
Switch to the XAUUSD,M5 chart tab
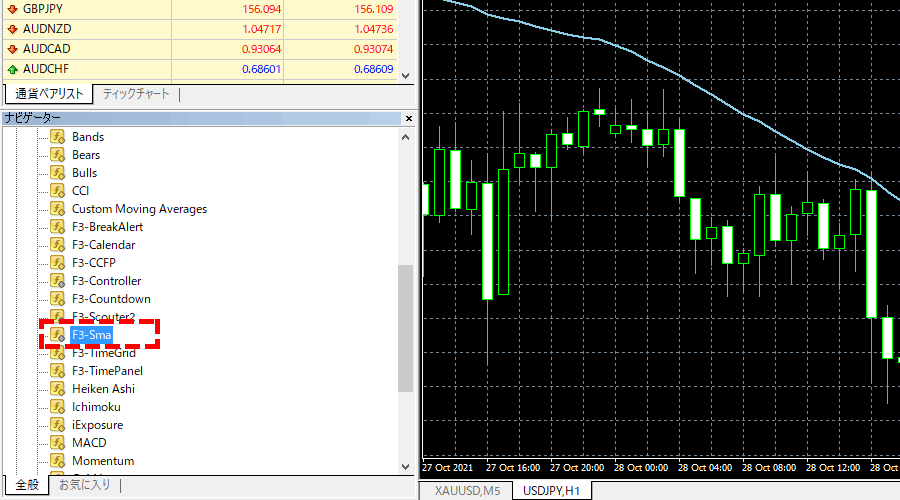click(x=467, y=490)
